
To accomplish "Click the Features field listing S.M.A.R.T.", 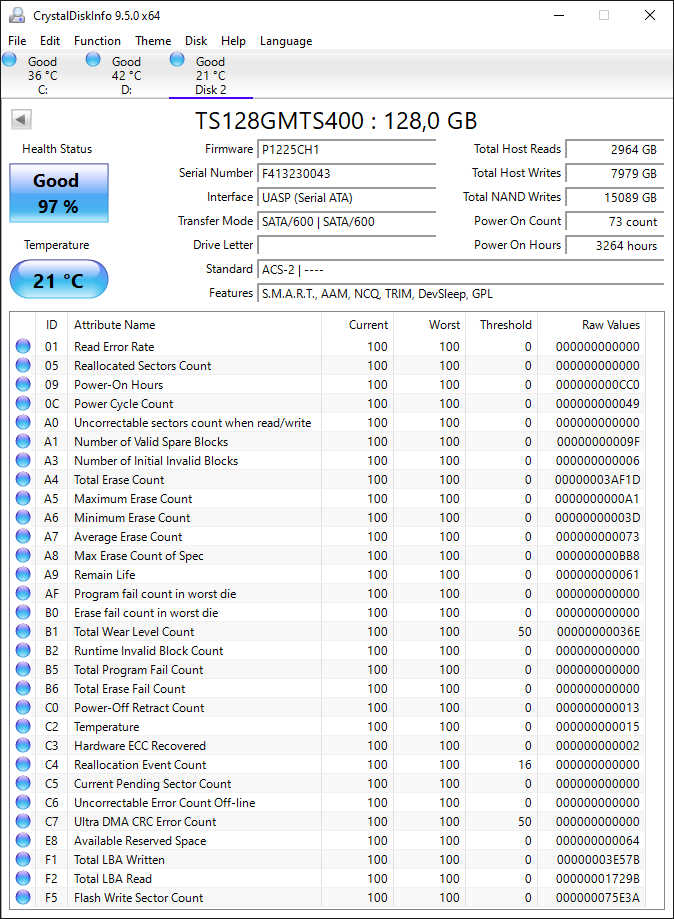I will pos(461,294).
